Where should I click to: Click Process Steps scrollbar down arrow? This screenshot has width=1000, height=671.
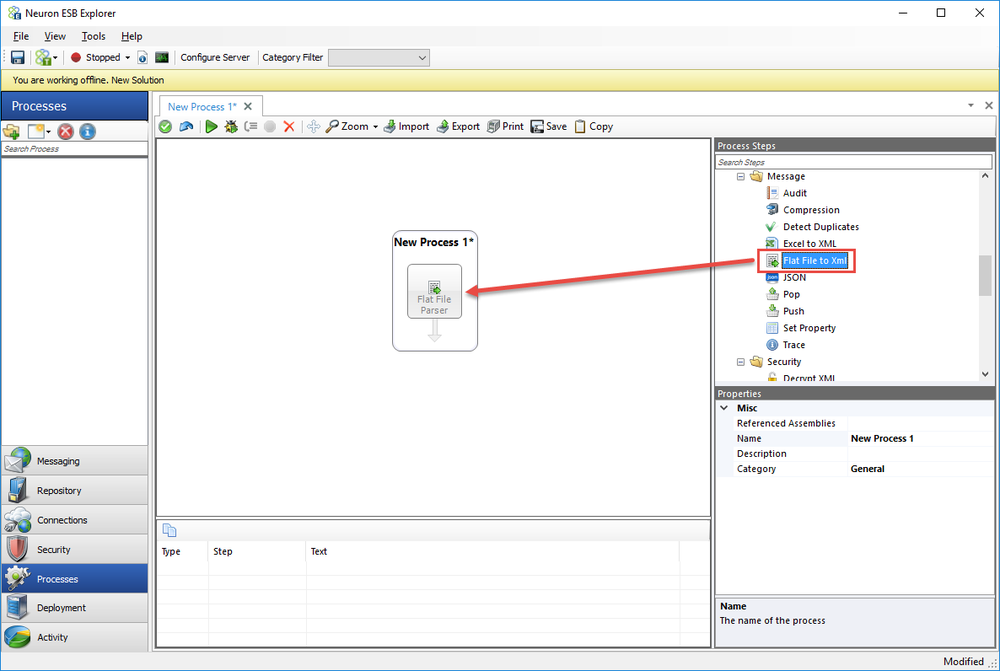[985, 374]
